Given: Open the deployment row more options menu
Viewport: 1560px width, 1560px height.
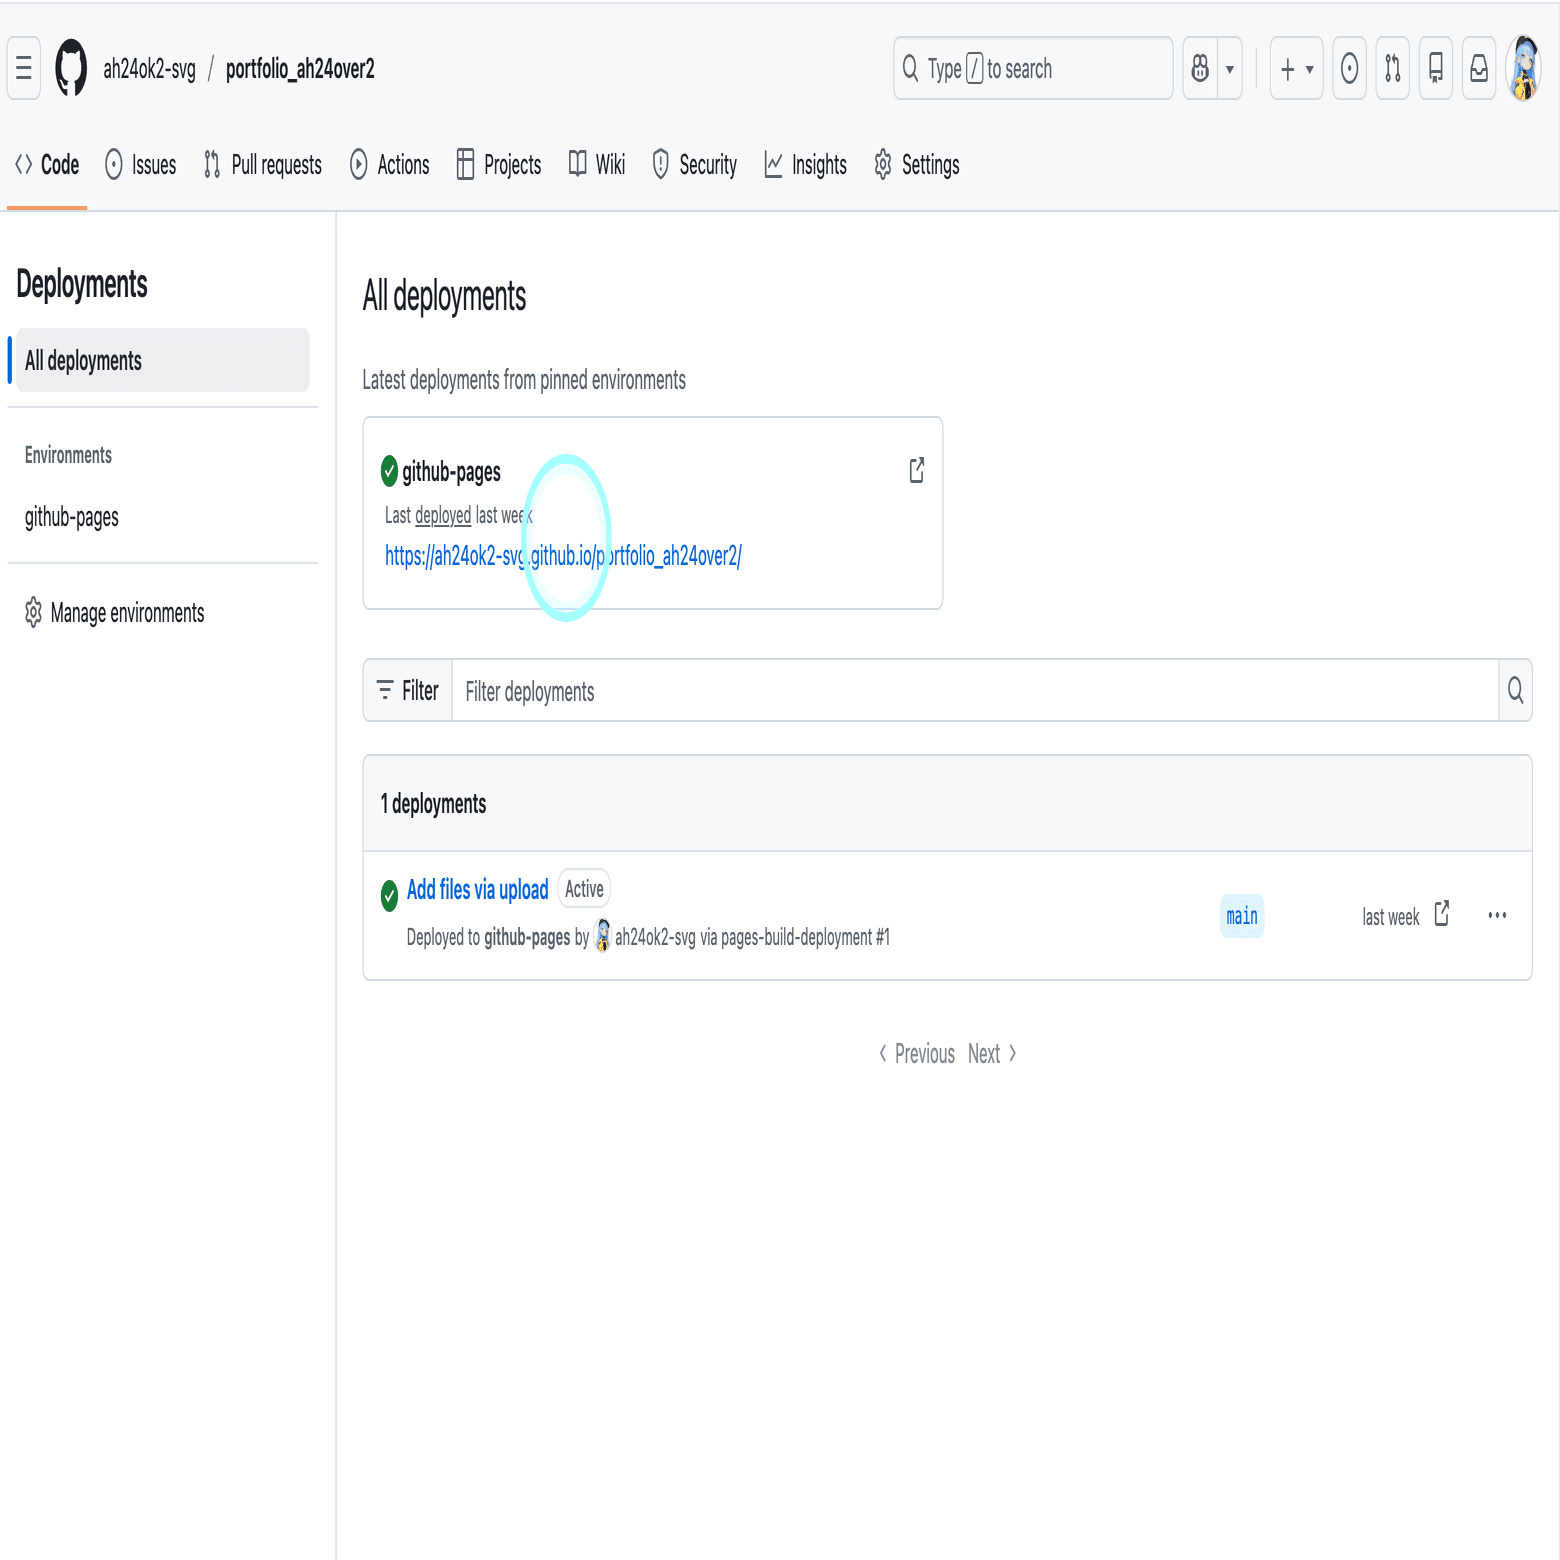Looking at the screenshot, I should 1497,915.
